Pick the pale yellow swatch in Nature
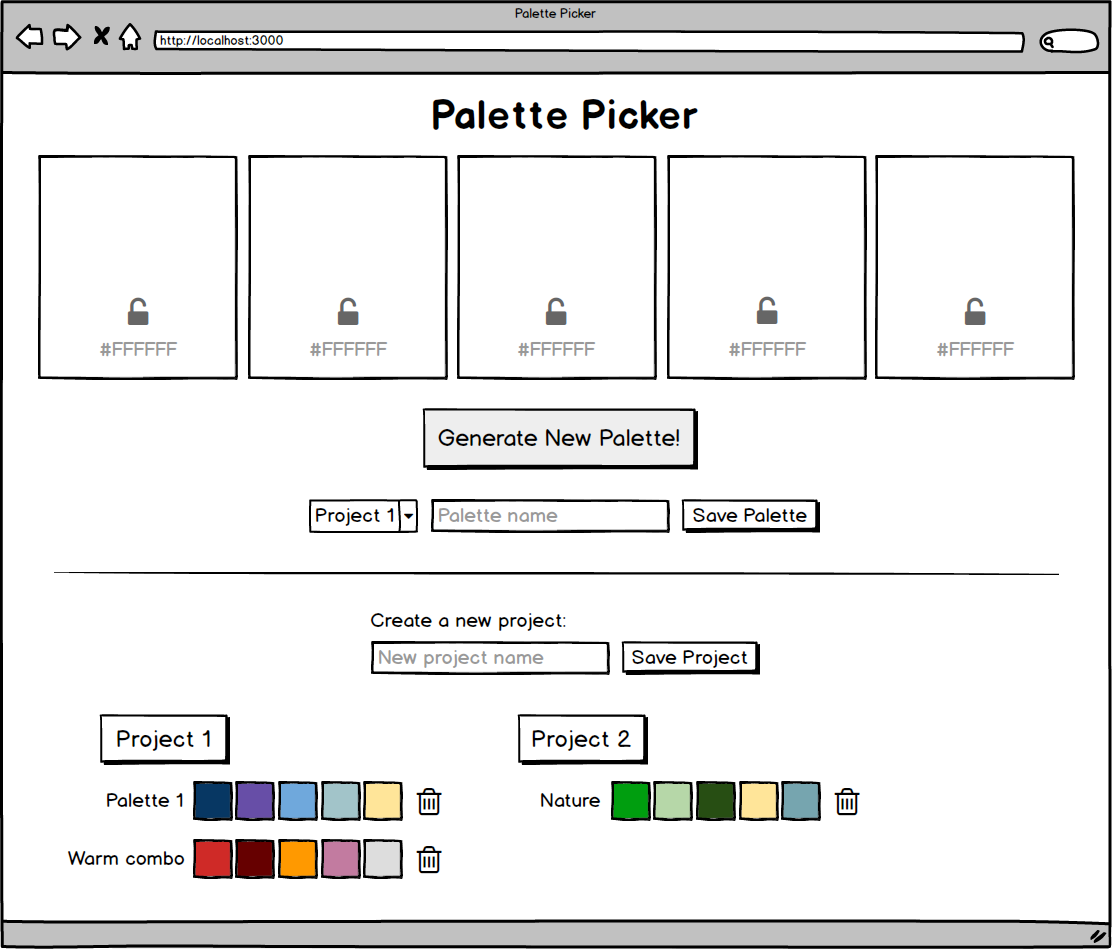The image size is (1112, 949). tap(758, 801)
